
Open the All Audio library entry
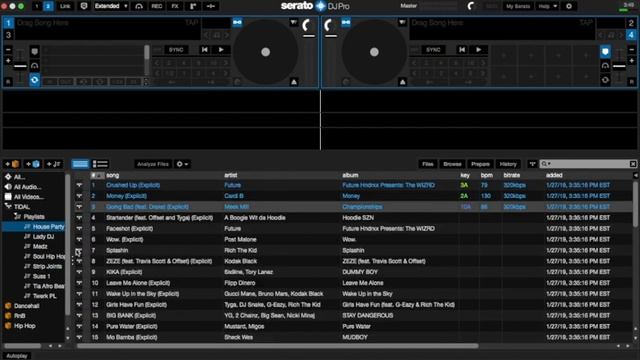(27, 187)
